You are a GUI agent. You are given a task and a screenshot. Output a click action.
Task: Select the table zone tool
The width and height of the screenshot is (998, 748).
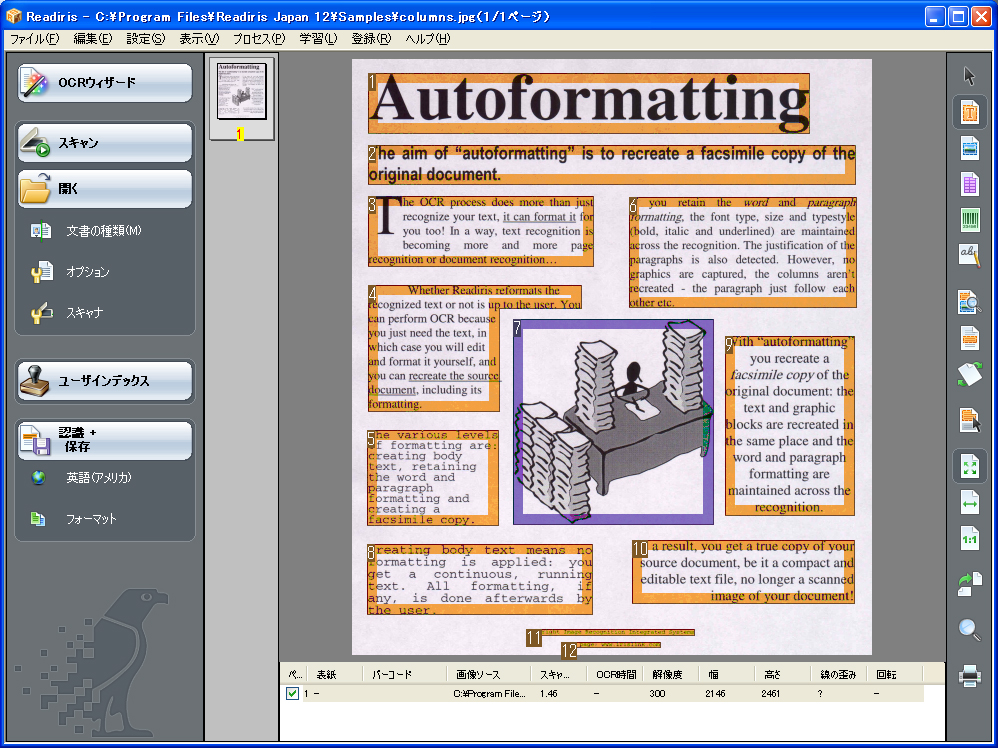pos(969,184)
